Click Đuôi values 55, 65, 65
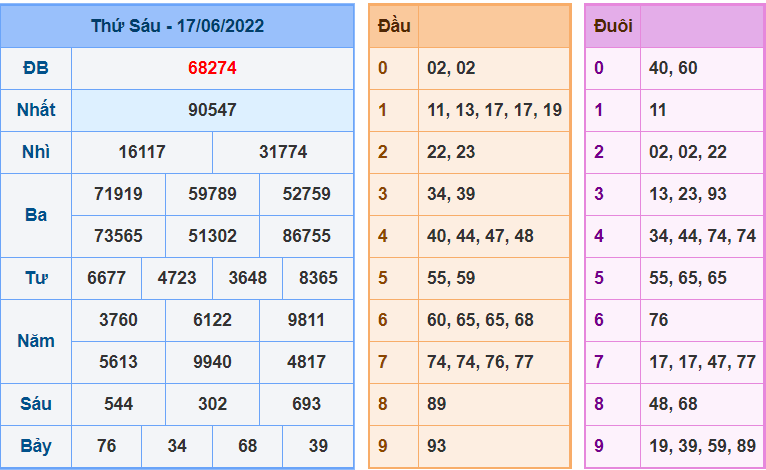The width and height of the screenshot is (766, 470). tap(688, 278)
